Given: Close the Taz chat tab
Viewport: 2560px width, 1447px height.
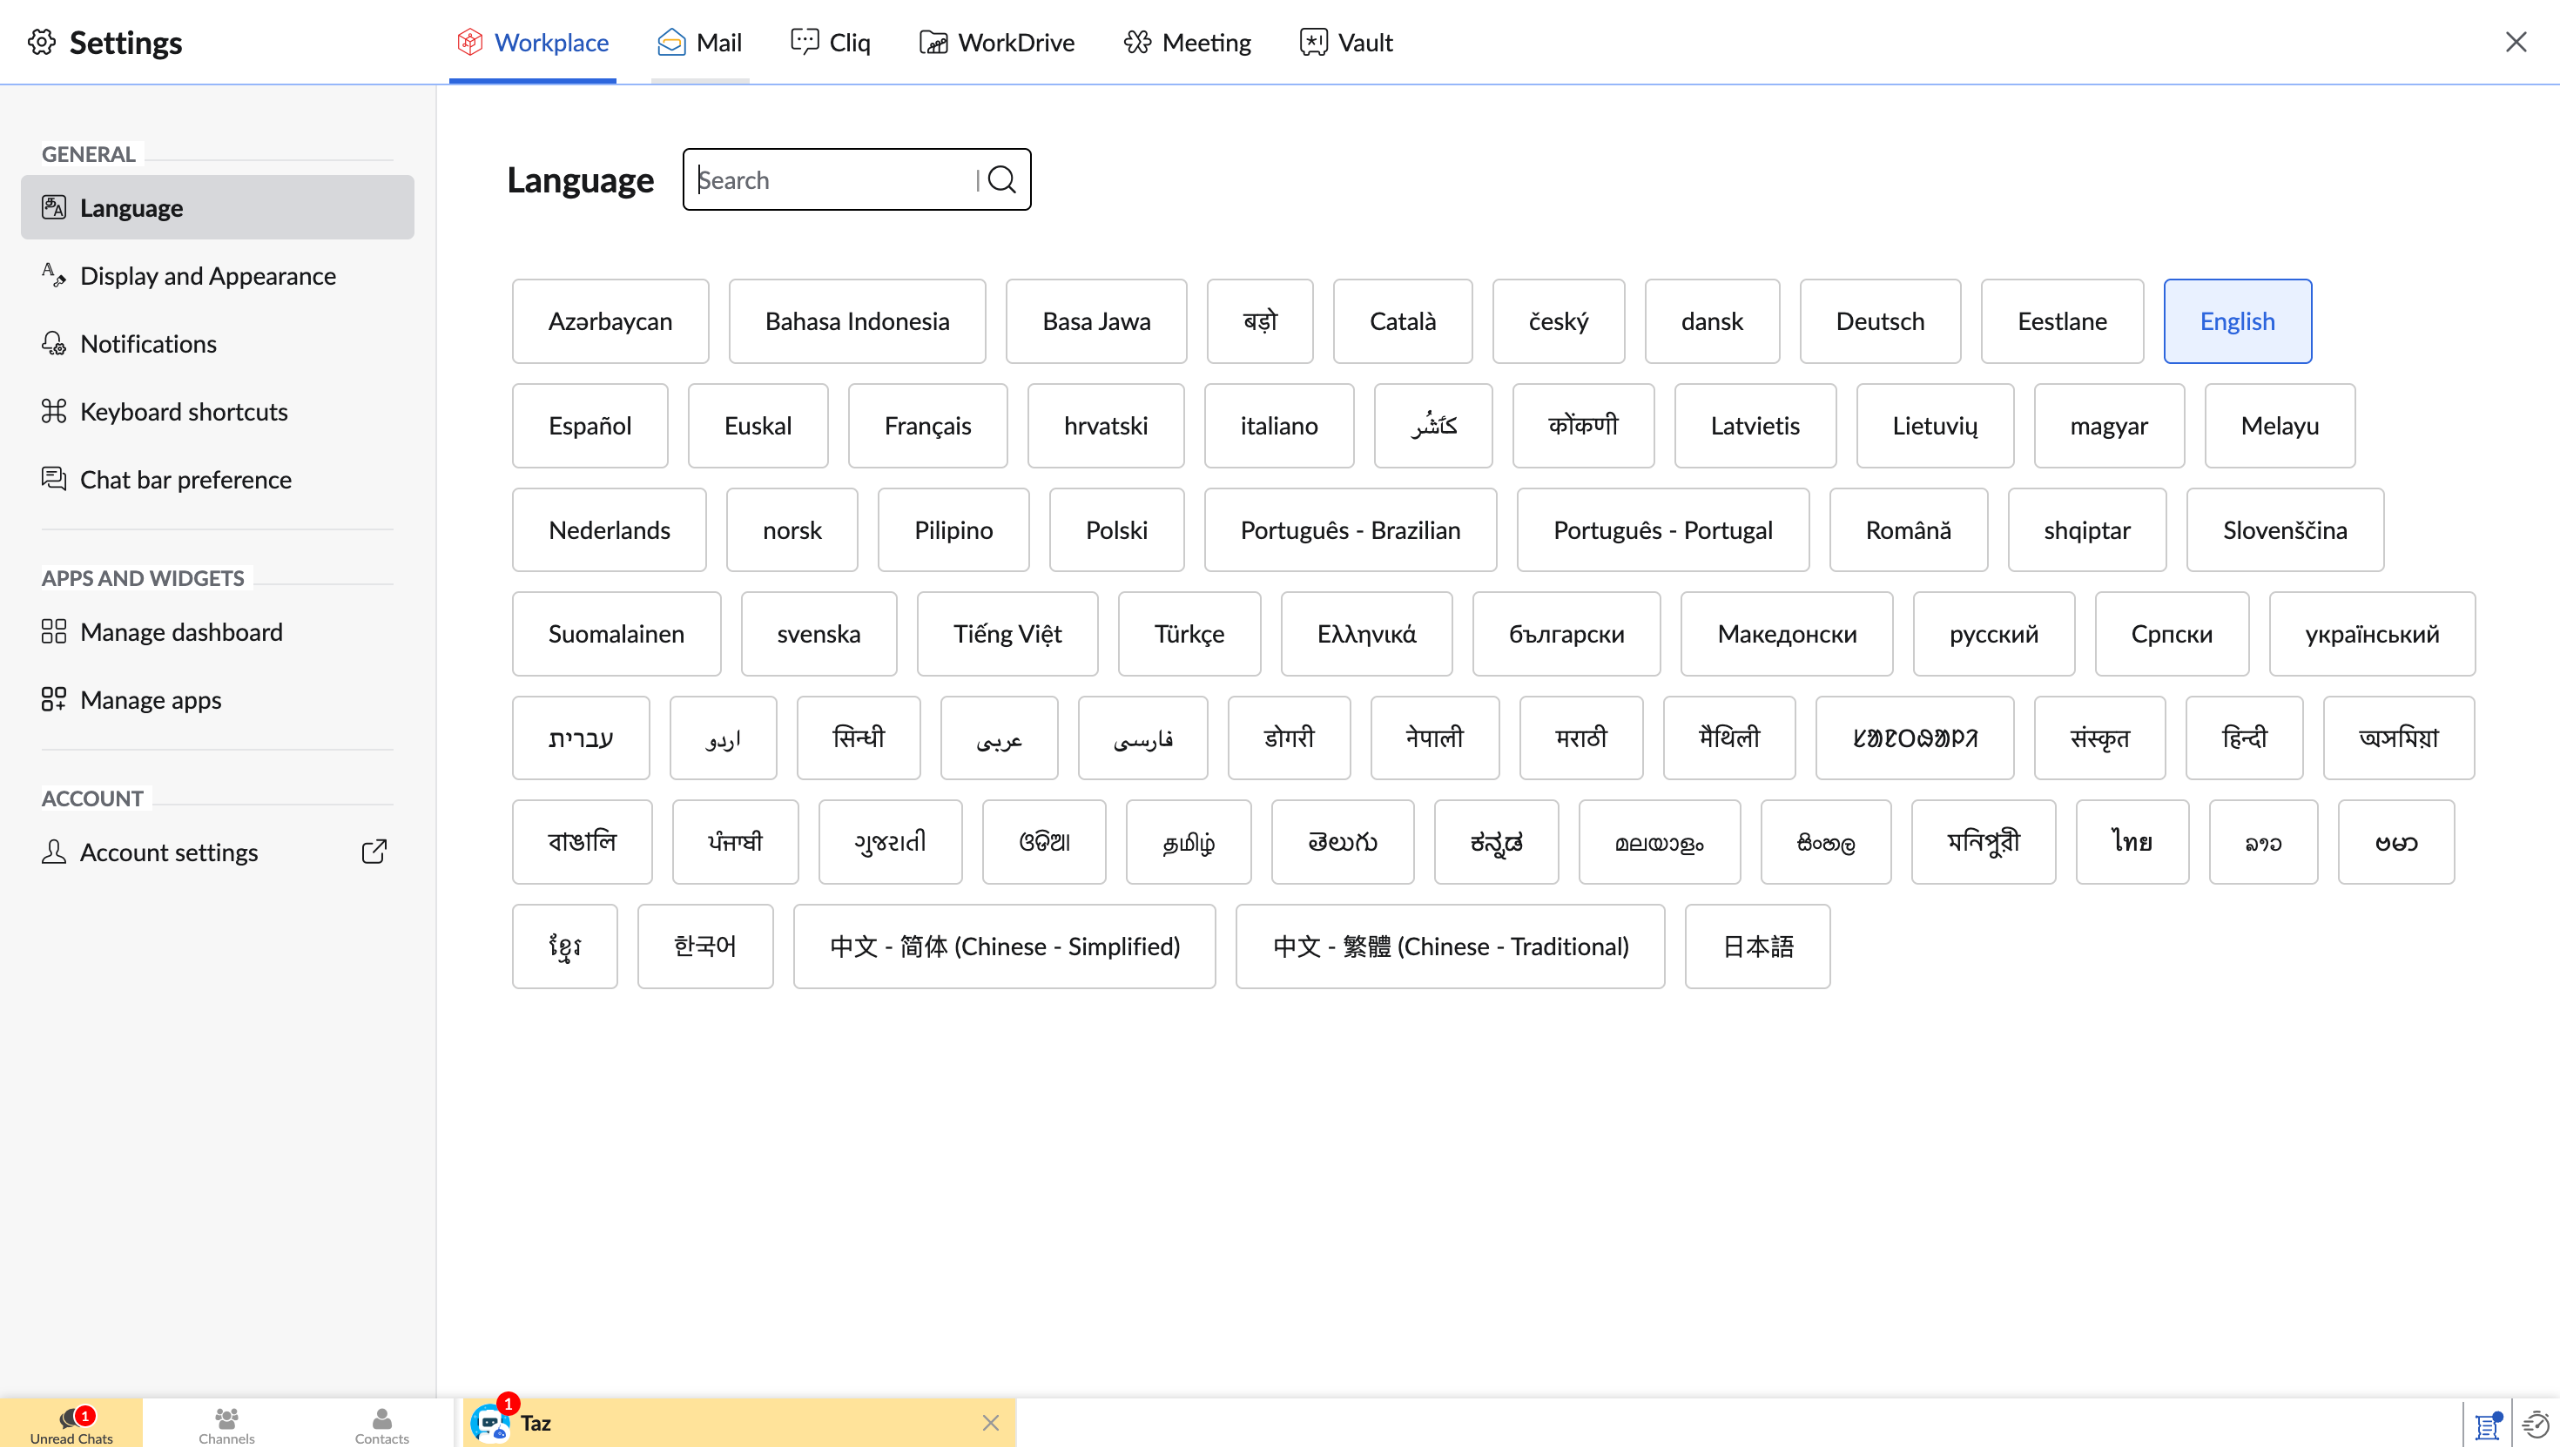Looking at the screenshot, I should coord(990,1422).
